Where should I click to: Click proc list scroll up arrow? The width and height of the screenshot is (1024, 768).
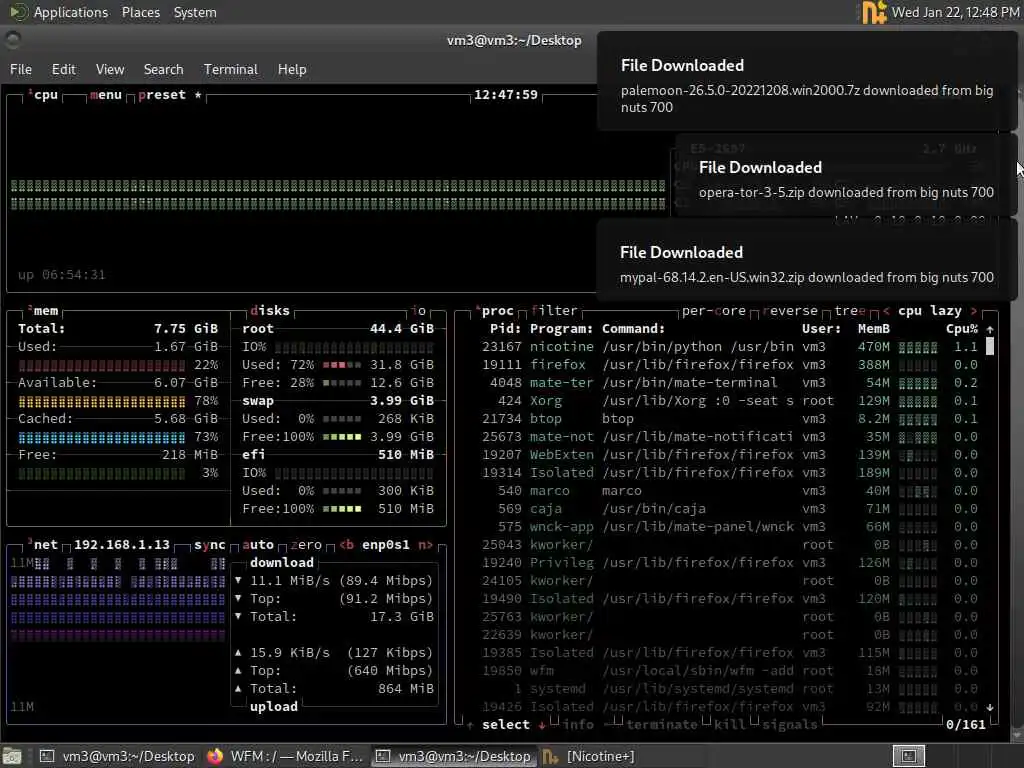990,330
